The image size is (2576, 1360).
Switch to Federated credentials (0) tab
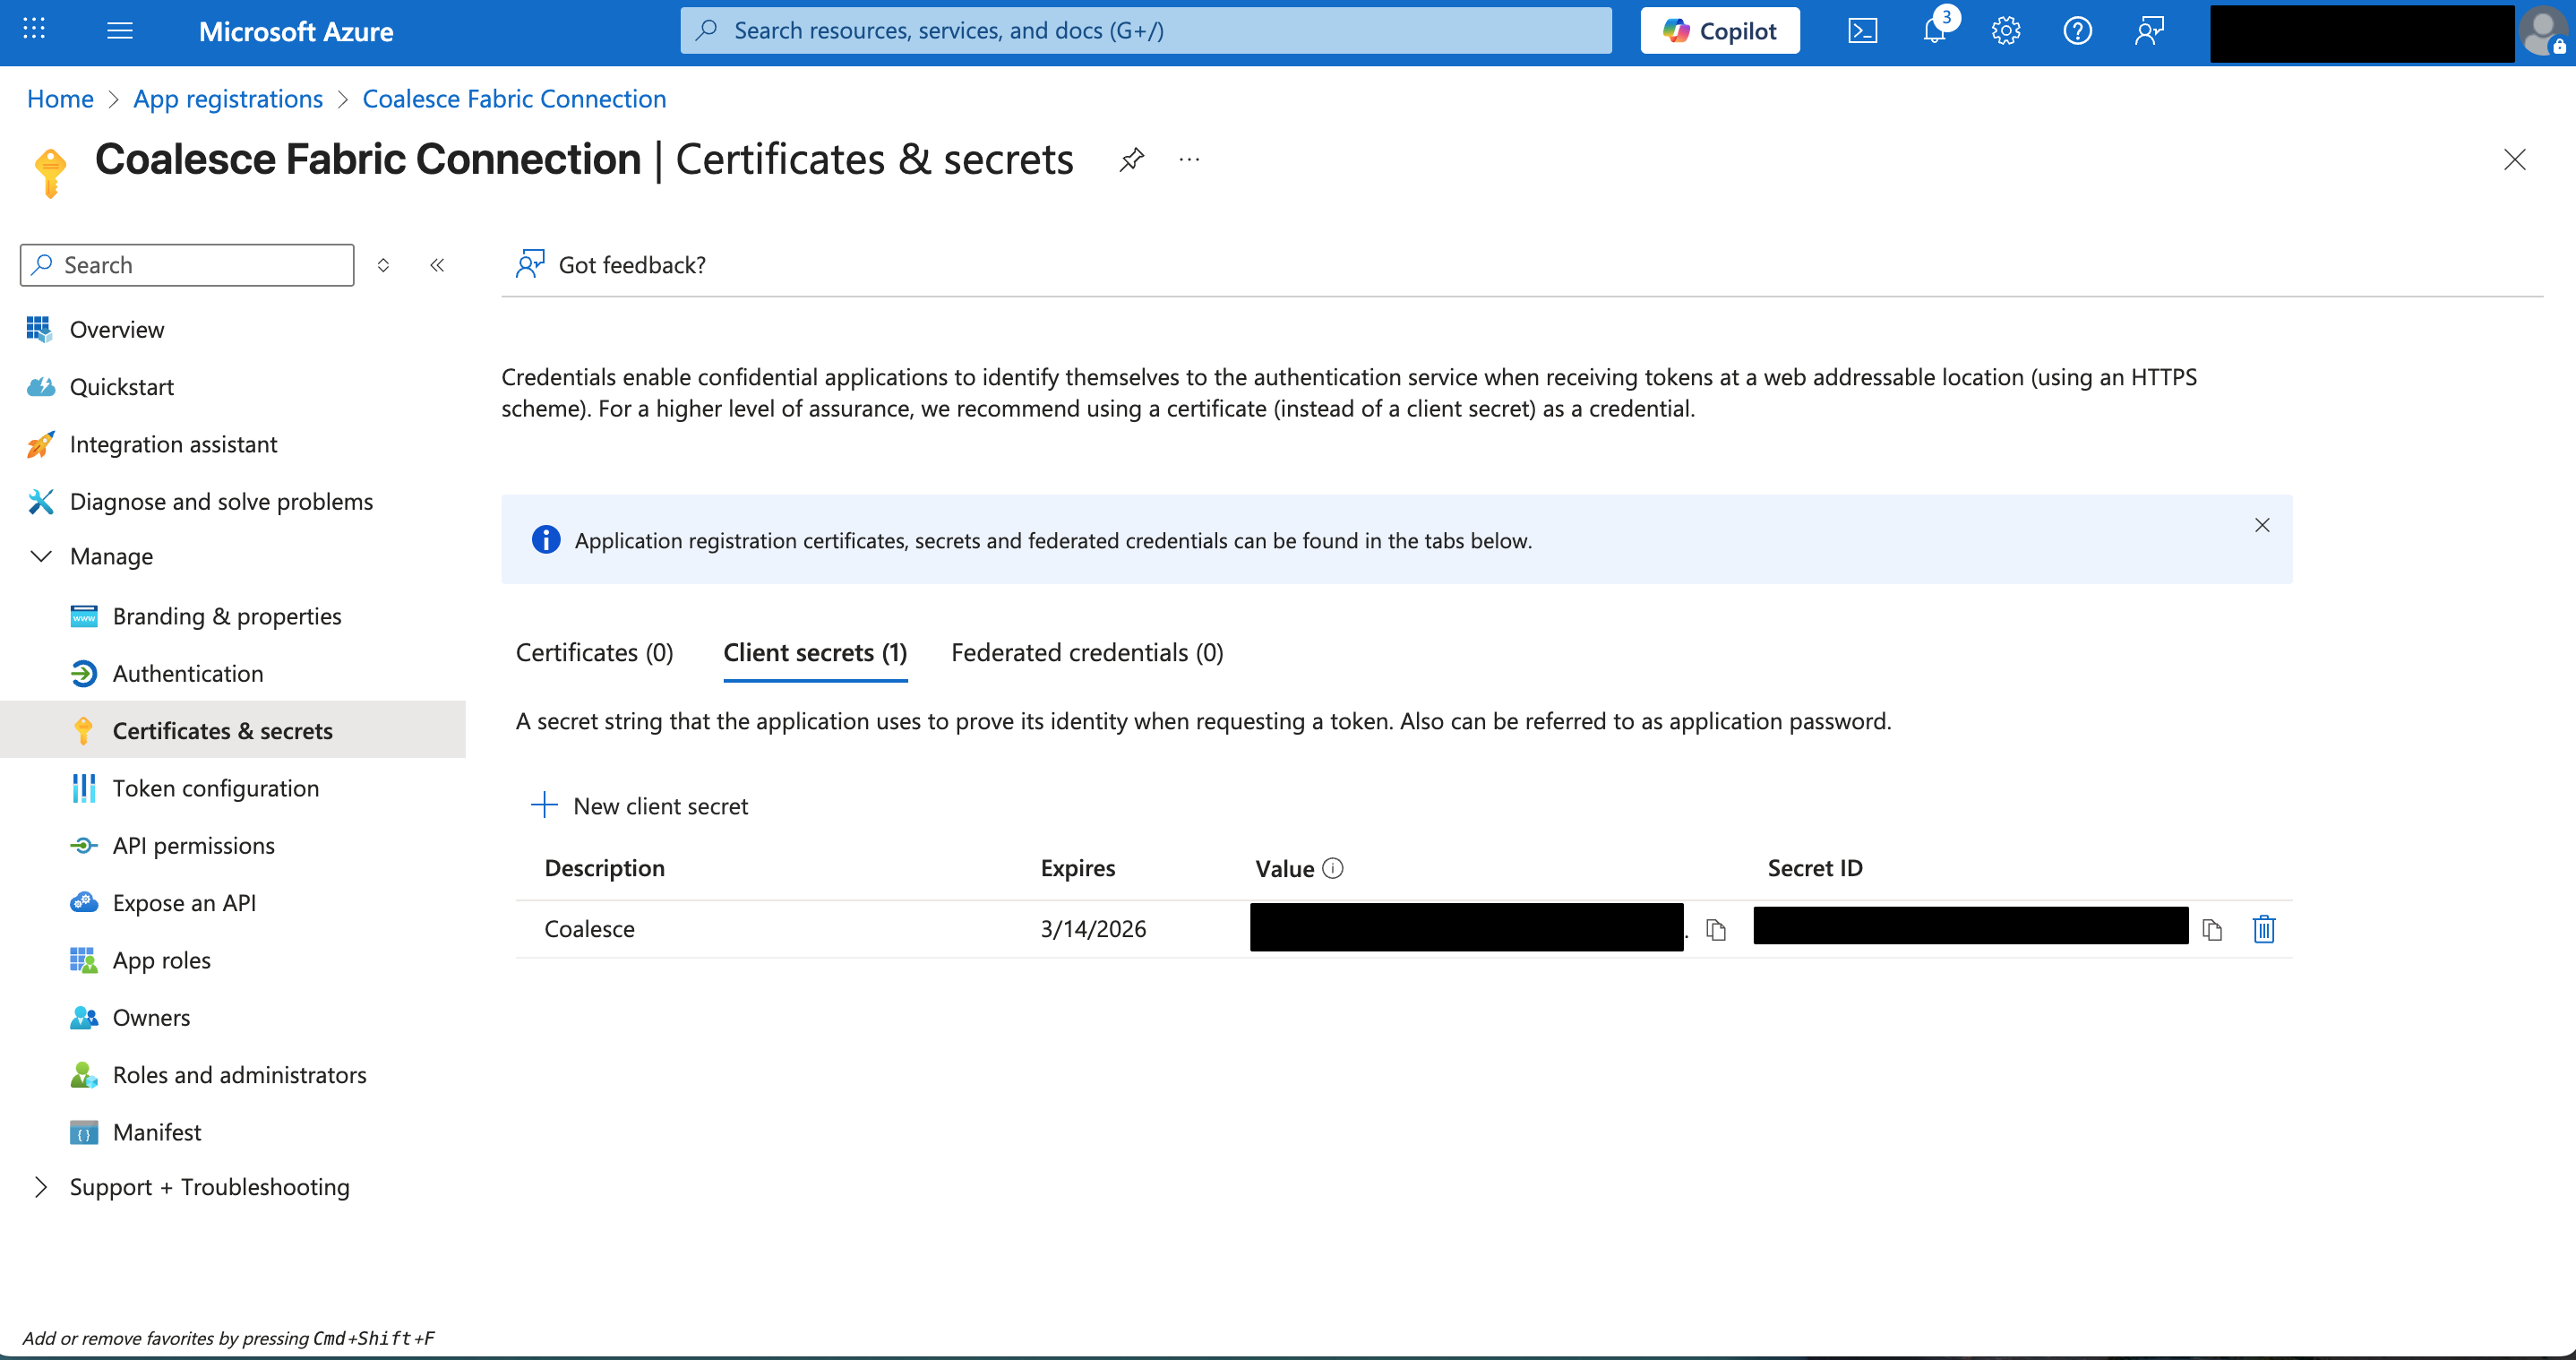click(x=1087, y=653)
